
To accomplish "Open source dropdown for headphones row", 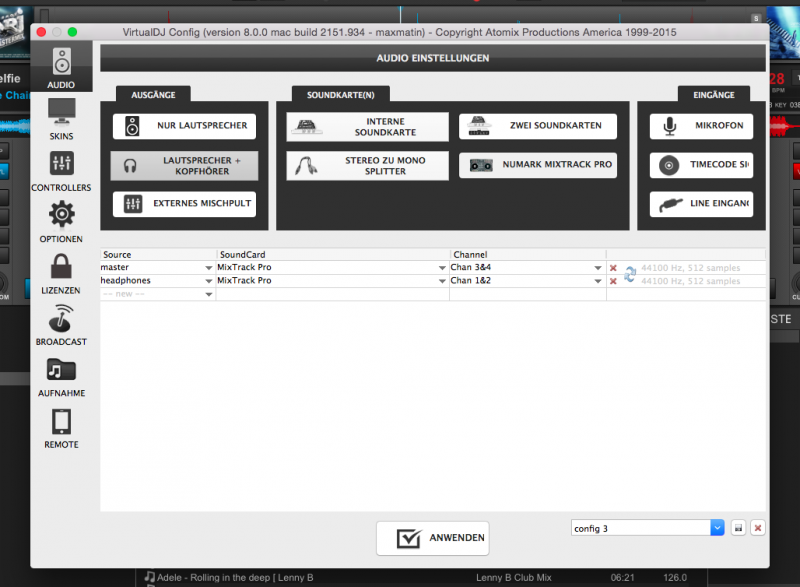I will click(x=208, y=281).
